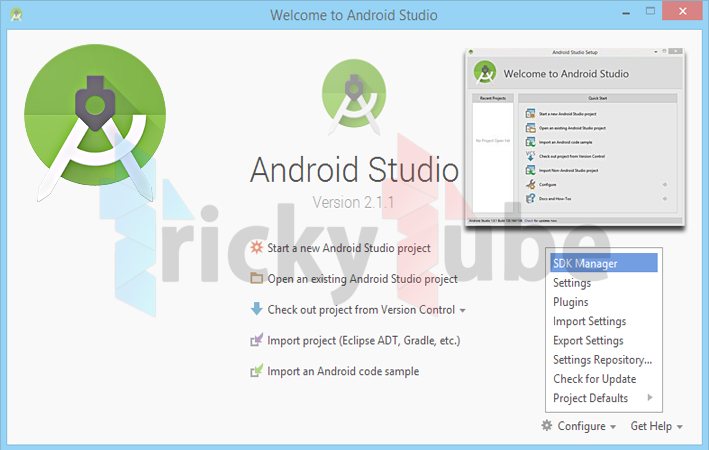Image resolution: width=709 pixels, height=450 pixels.
Task: Close the Welcome to Android Studio window
Action: 682,11
